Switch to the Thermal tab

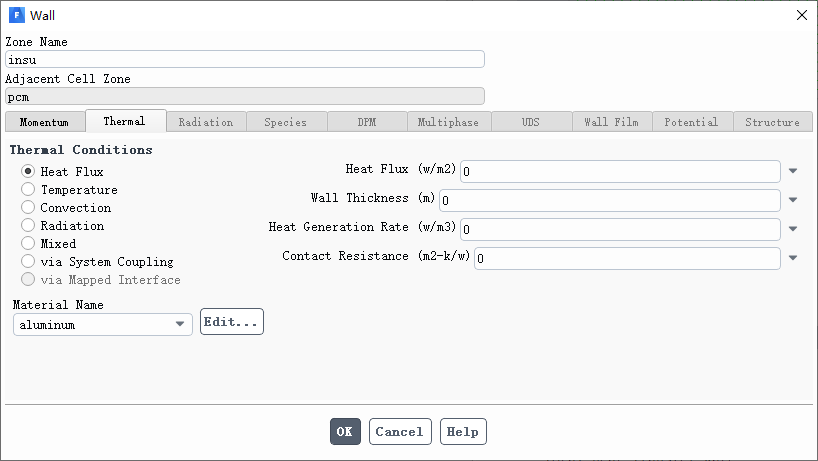pyautogui.click(x=126, y=121)
